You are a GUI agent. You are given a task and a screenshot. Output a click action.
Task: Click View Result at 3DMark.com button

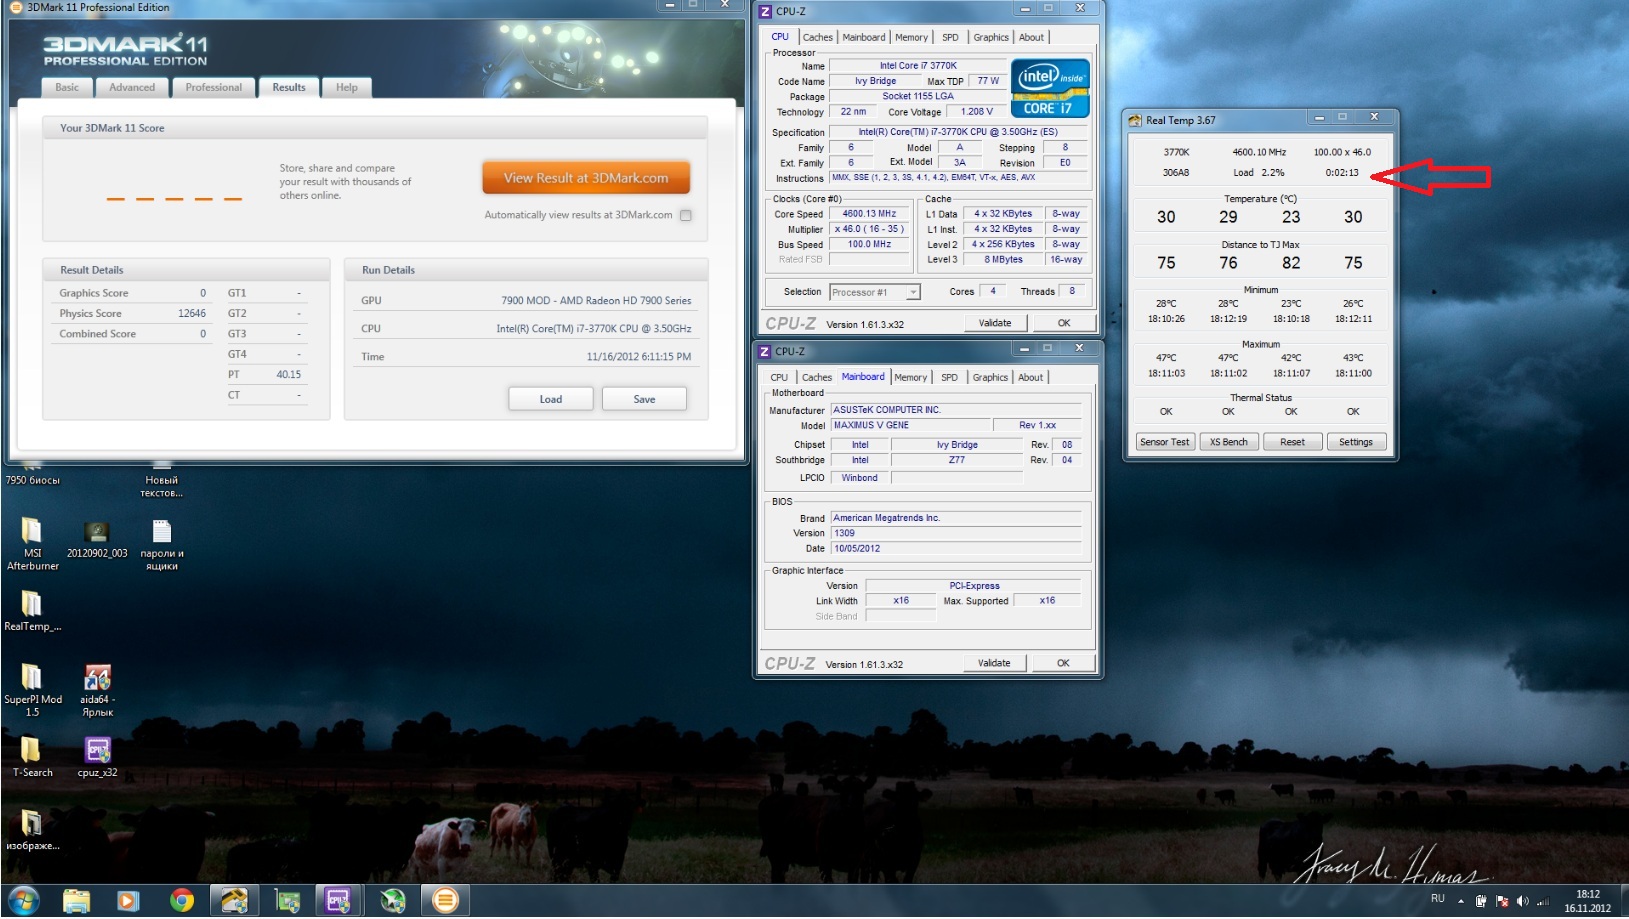point(586,178)
